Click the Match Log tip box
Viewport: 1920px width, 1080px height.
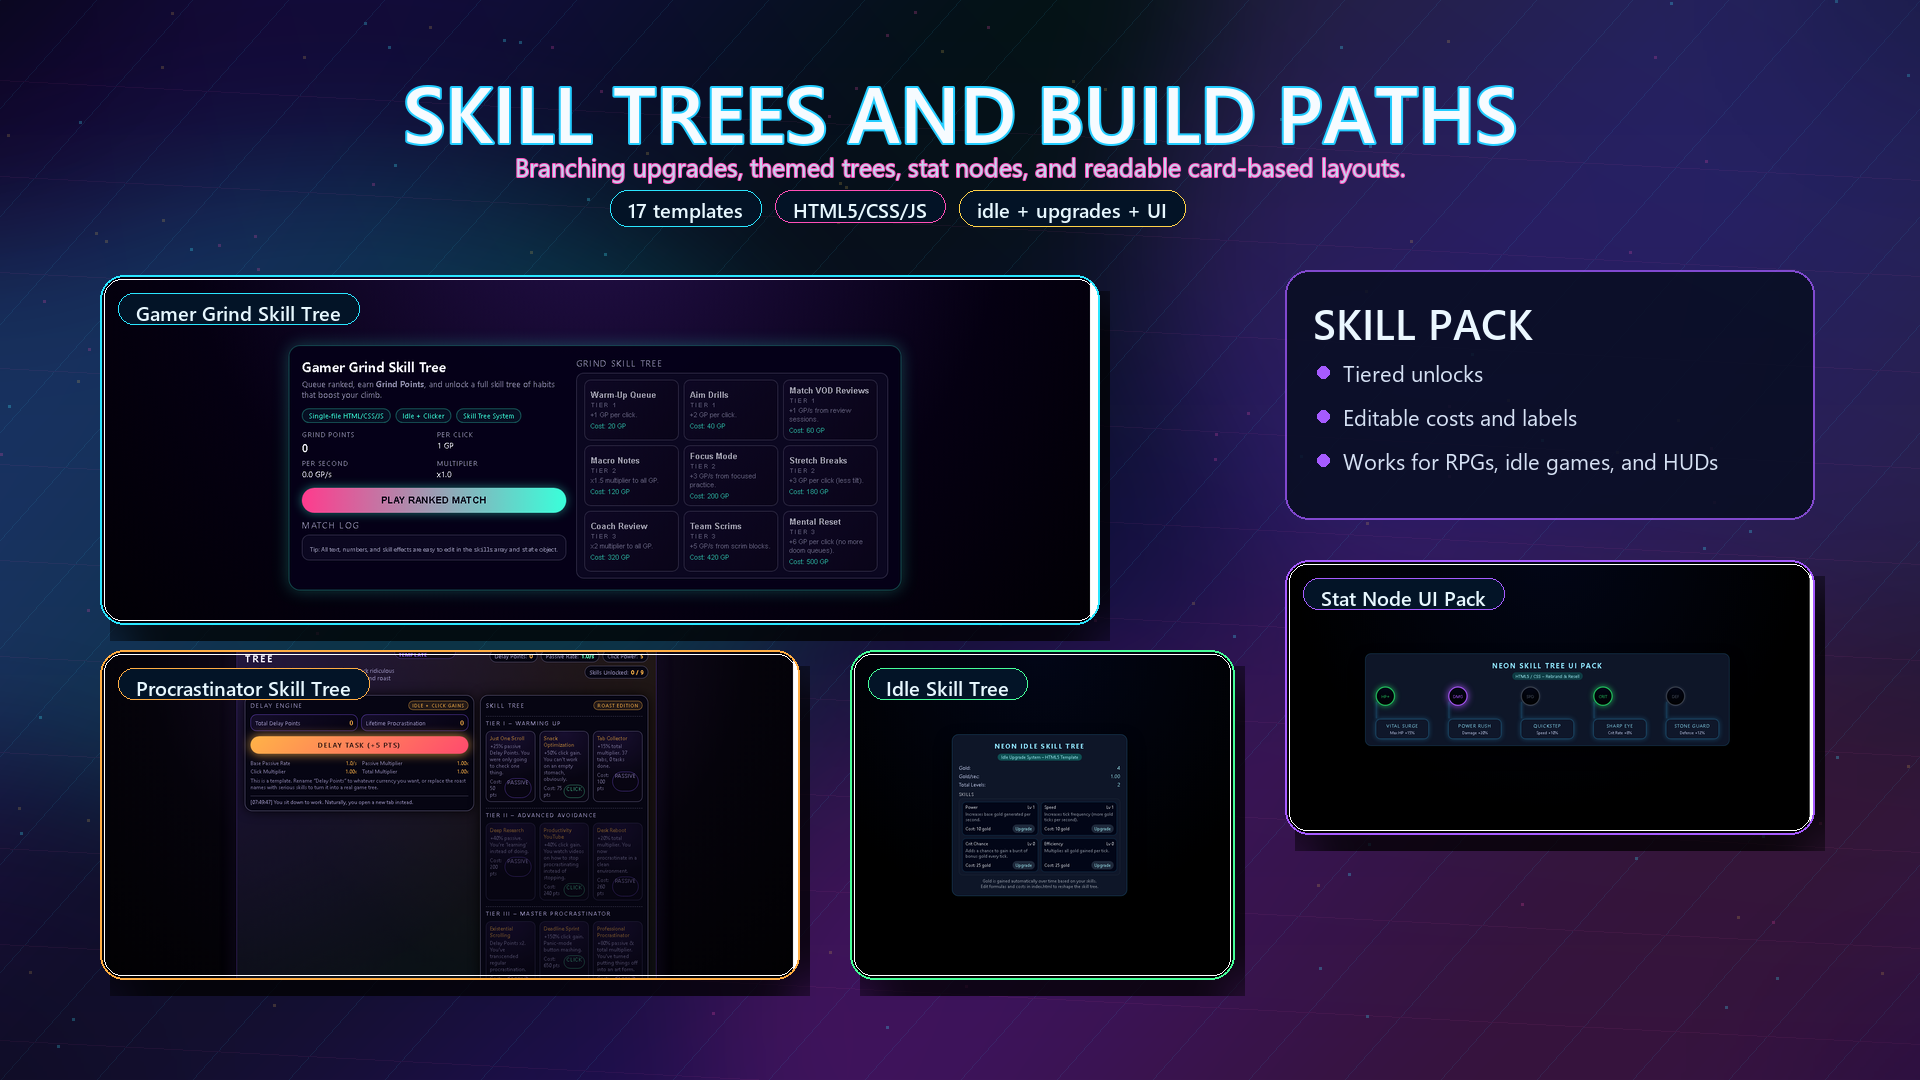click(434, 548)
